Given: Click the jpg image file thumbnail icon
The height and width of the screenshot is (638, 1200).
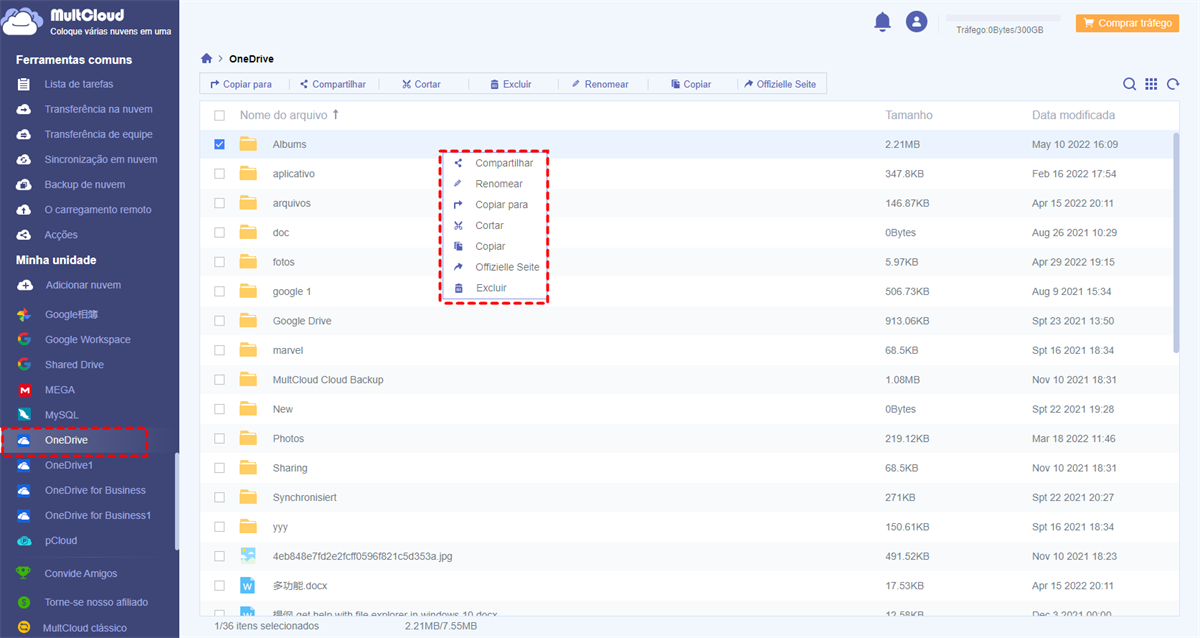Looking at the screenshot, I should 249,555.
